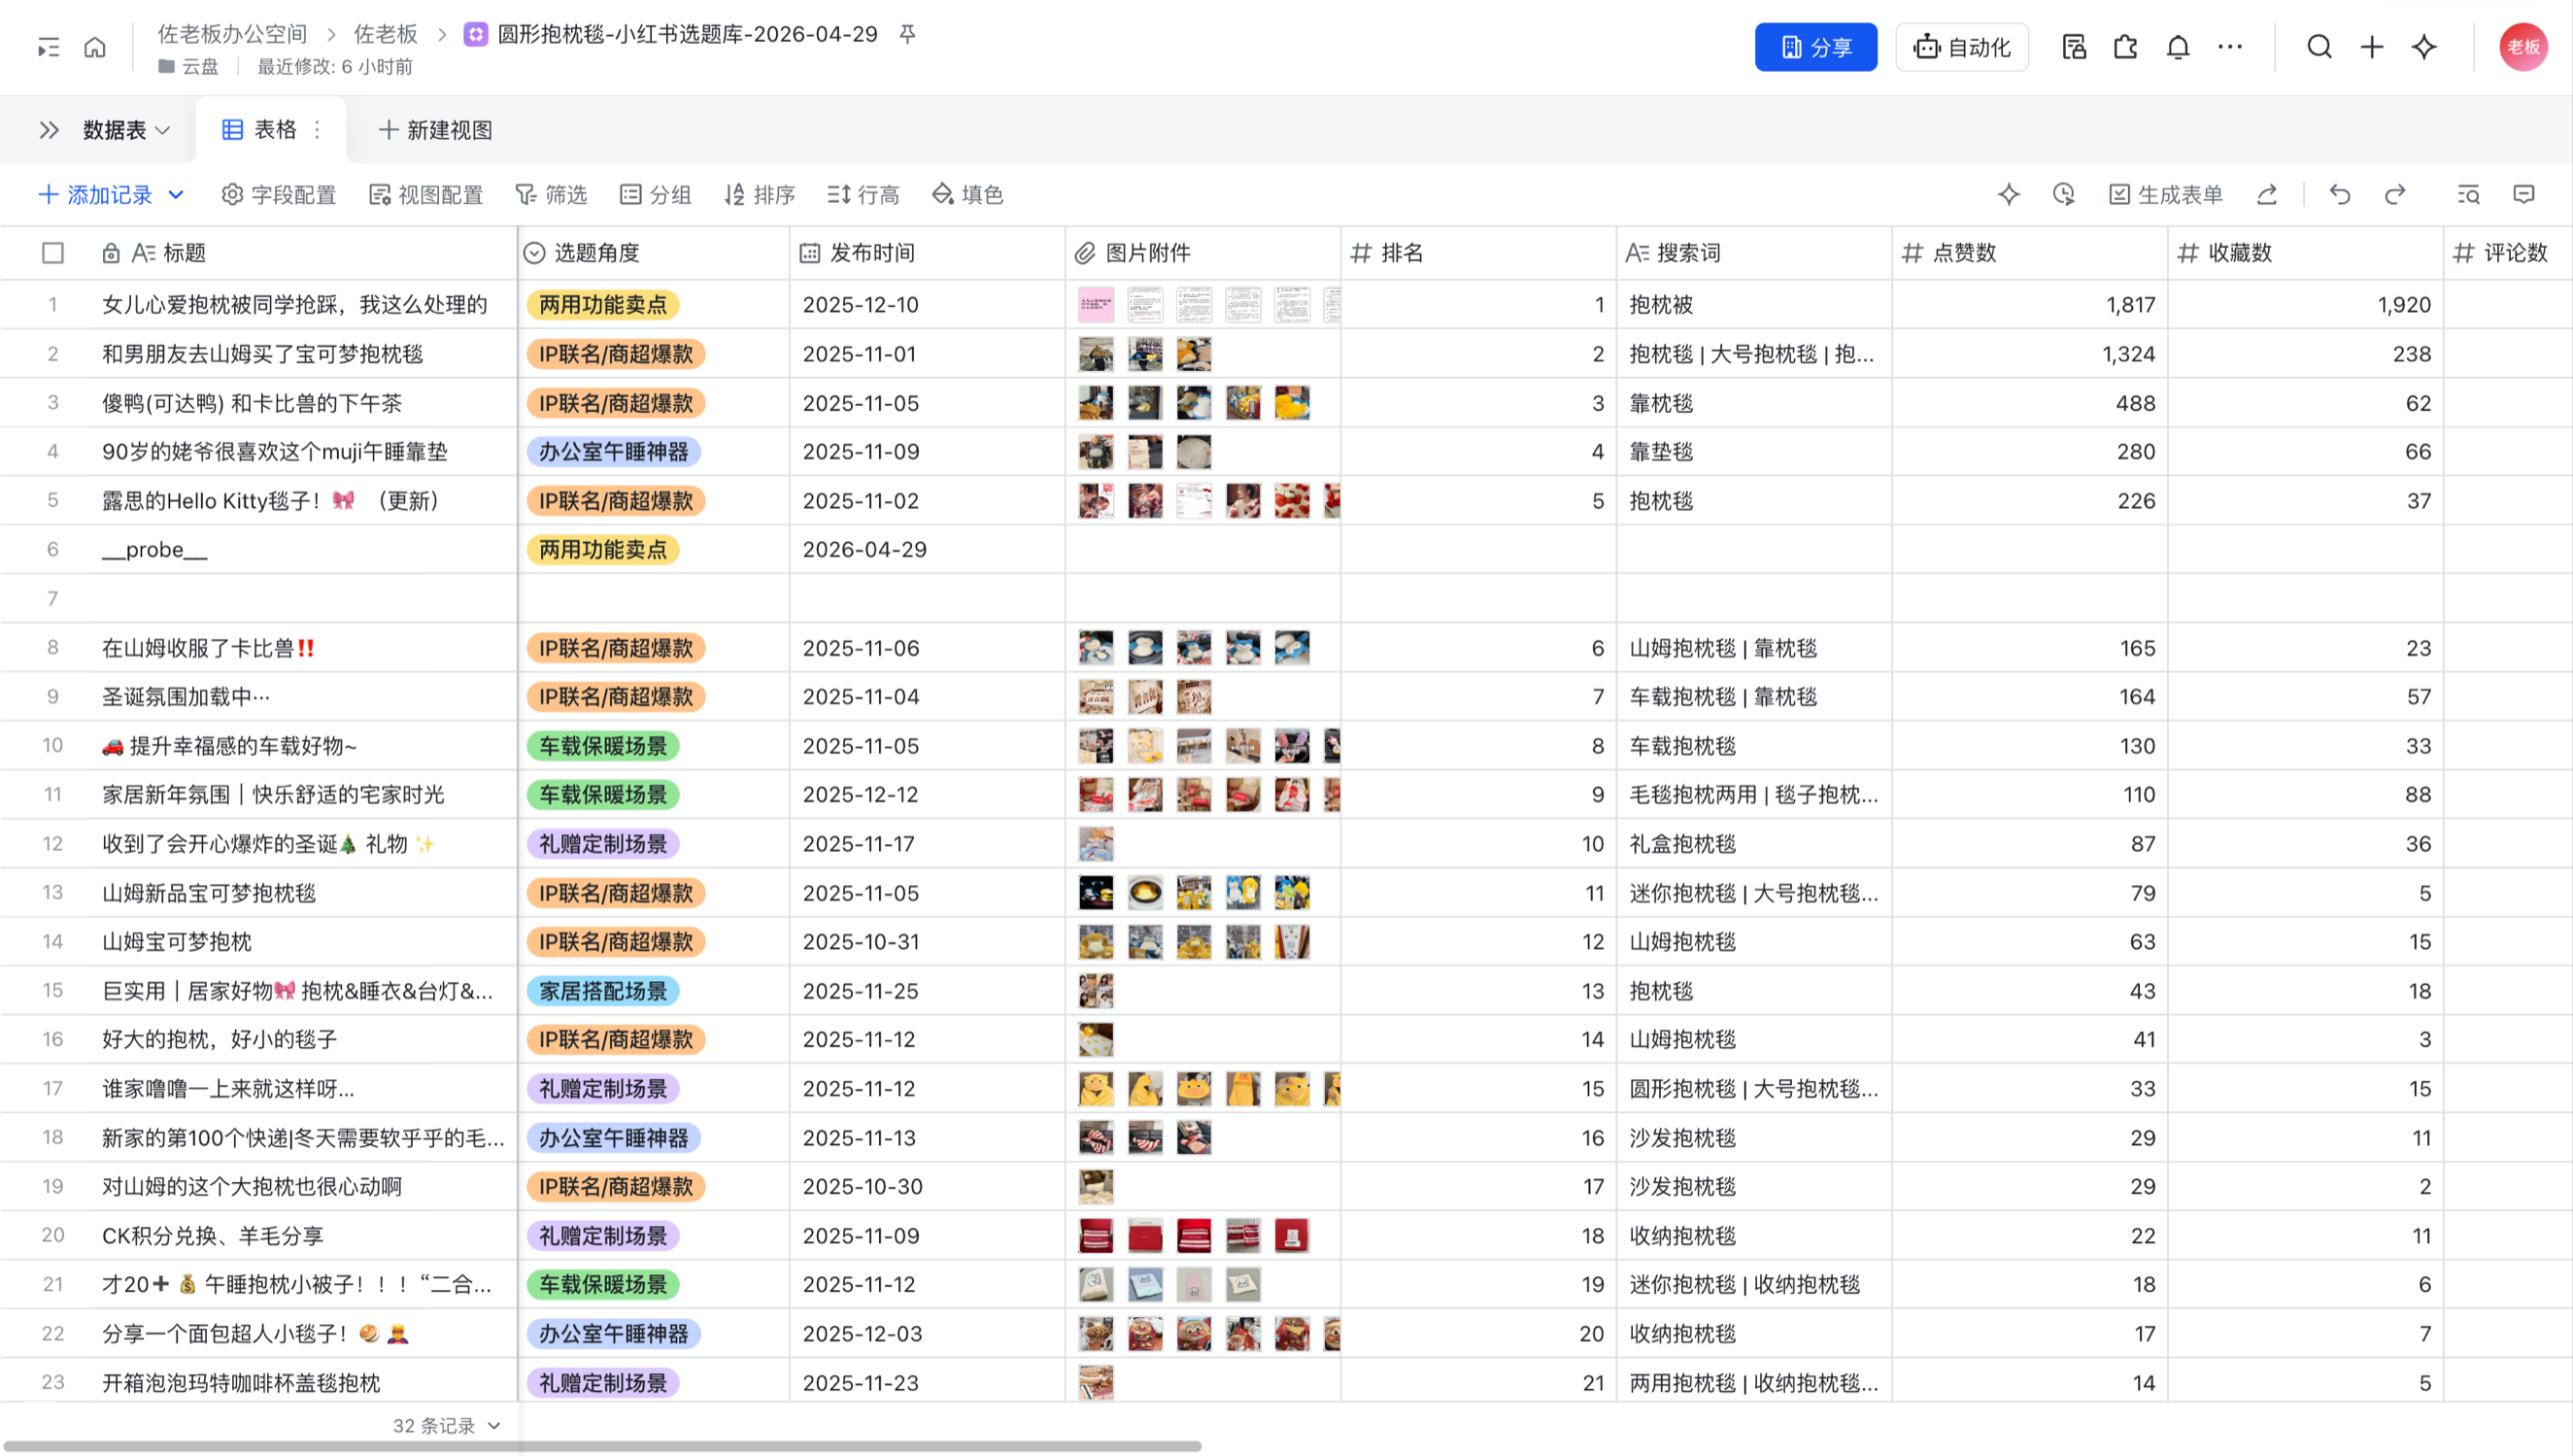Open the more options ellipsis in the header
Screen dimensions: 2573x1456
(x=2229, y=47)
